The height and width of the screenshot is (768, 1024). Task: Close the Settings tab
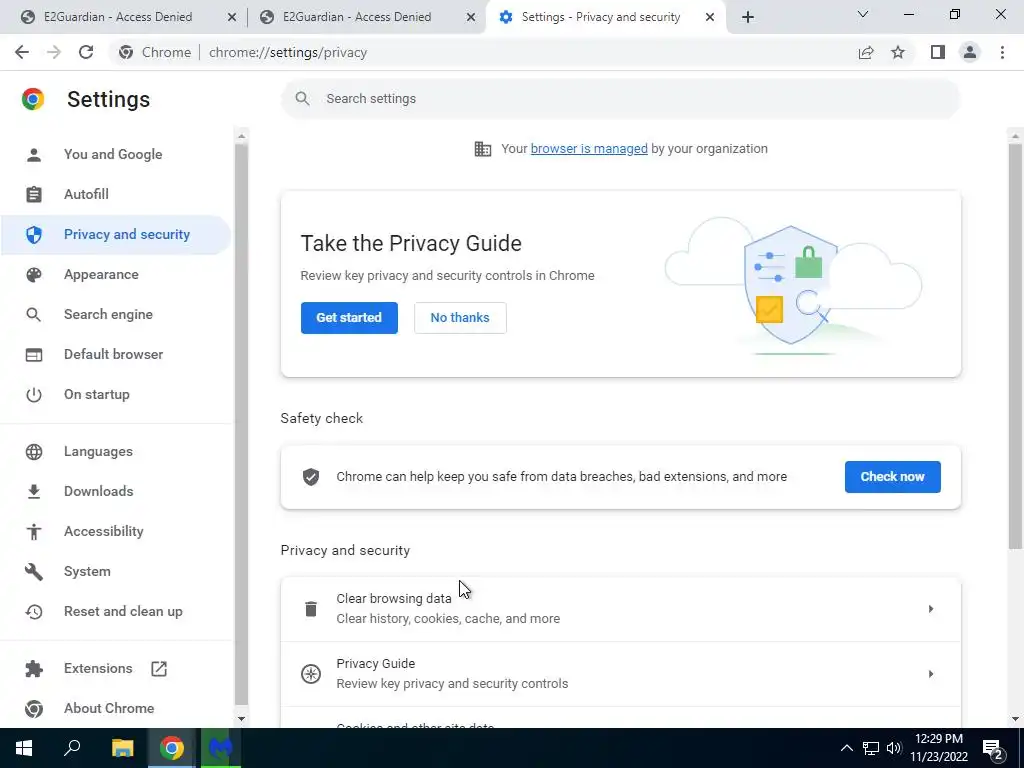pyautogui.click(x=710, y=18)
